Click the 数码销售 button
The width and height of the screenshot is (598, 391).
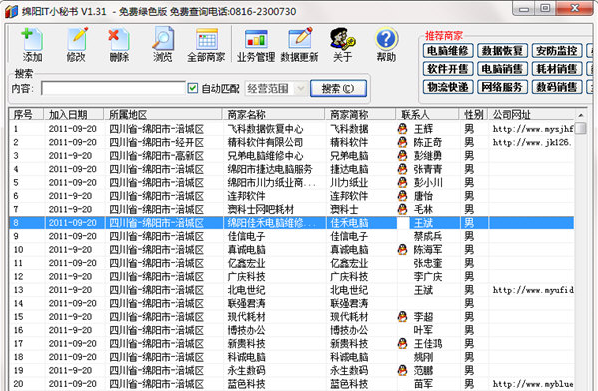557,87
